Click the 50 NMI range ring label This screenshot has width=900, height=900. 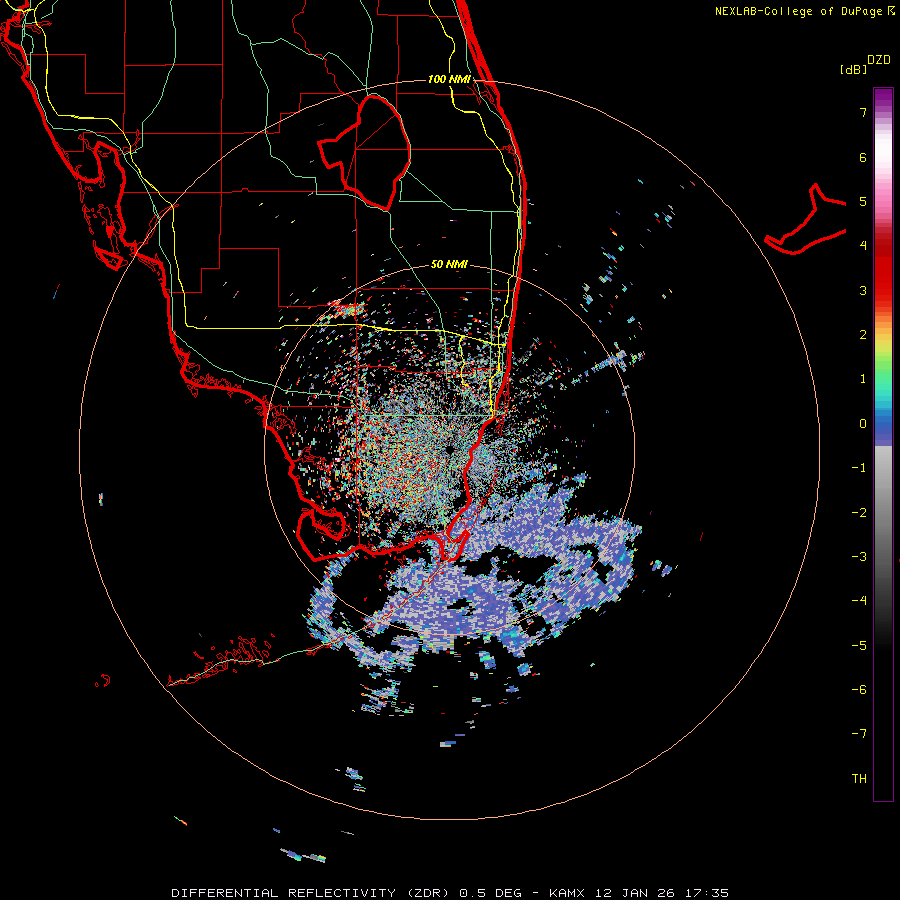449,264
